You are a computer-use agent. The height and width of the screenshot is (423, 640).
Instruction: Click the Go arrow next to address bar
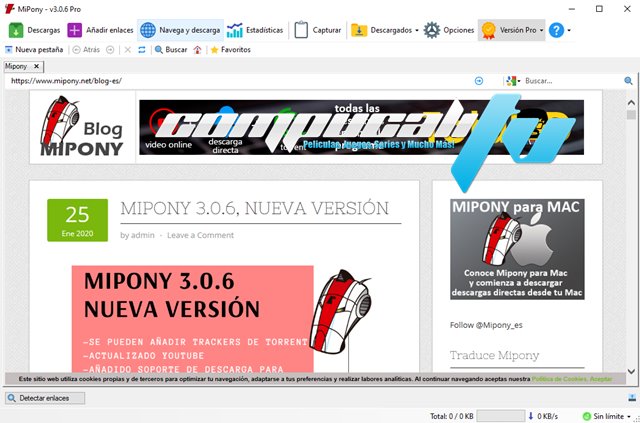(479, 81)
